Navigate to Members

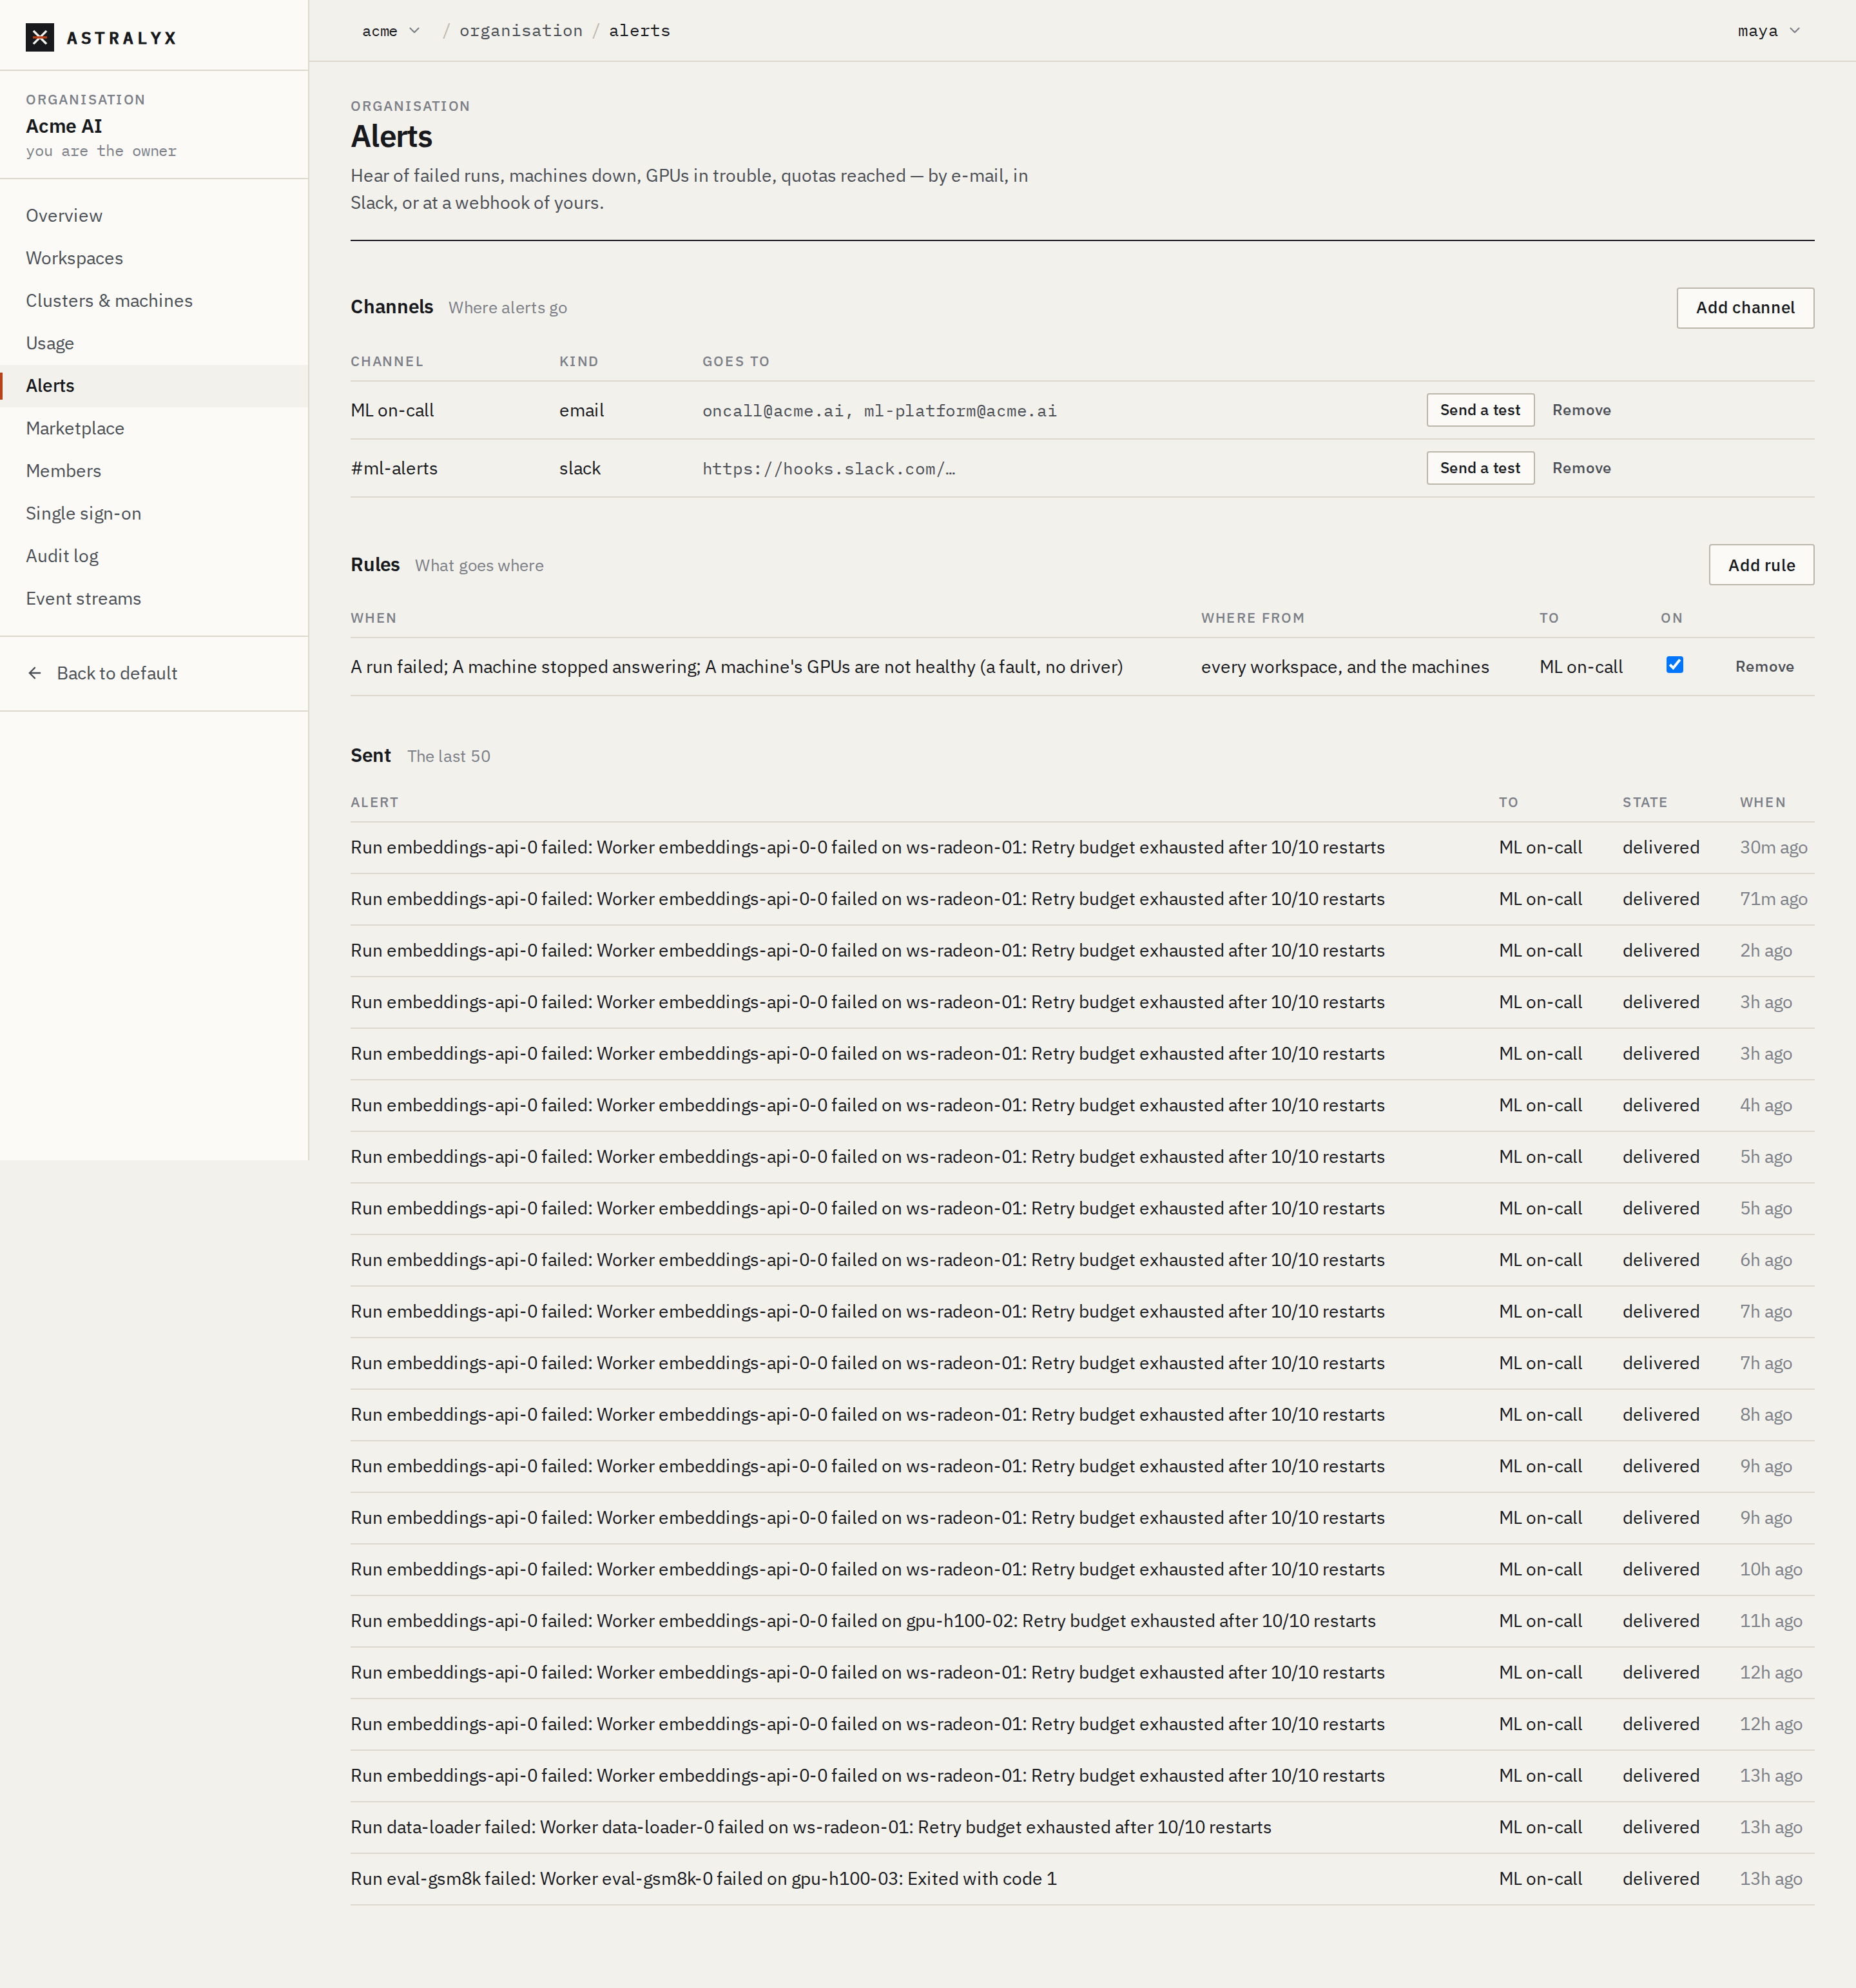154,471
